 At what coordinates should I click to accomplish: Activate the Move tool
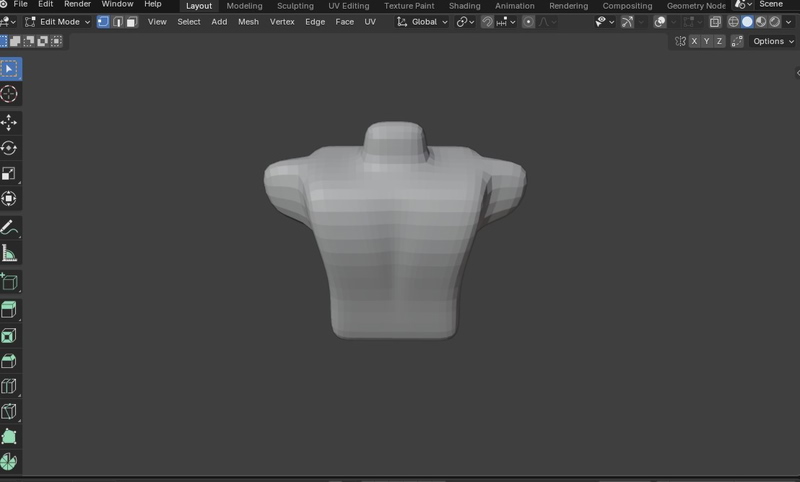[x=9, y=122]
